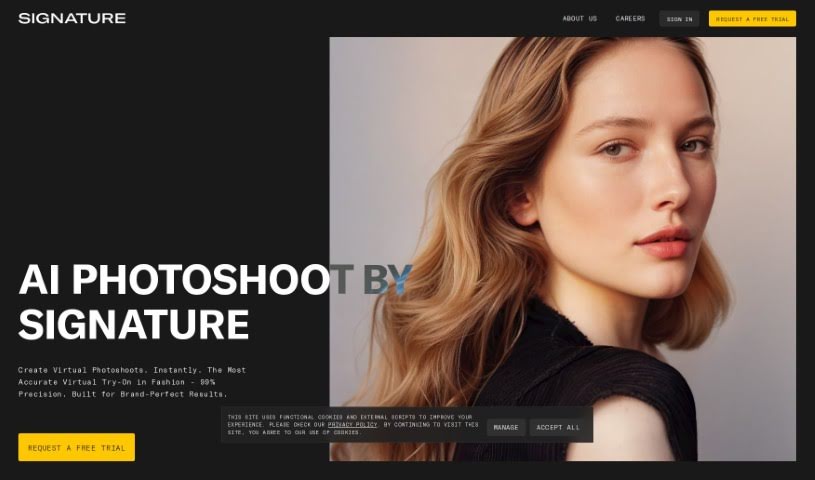
Task: Click the cookie notice message text
Action: point(352,425)
